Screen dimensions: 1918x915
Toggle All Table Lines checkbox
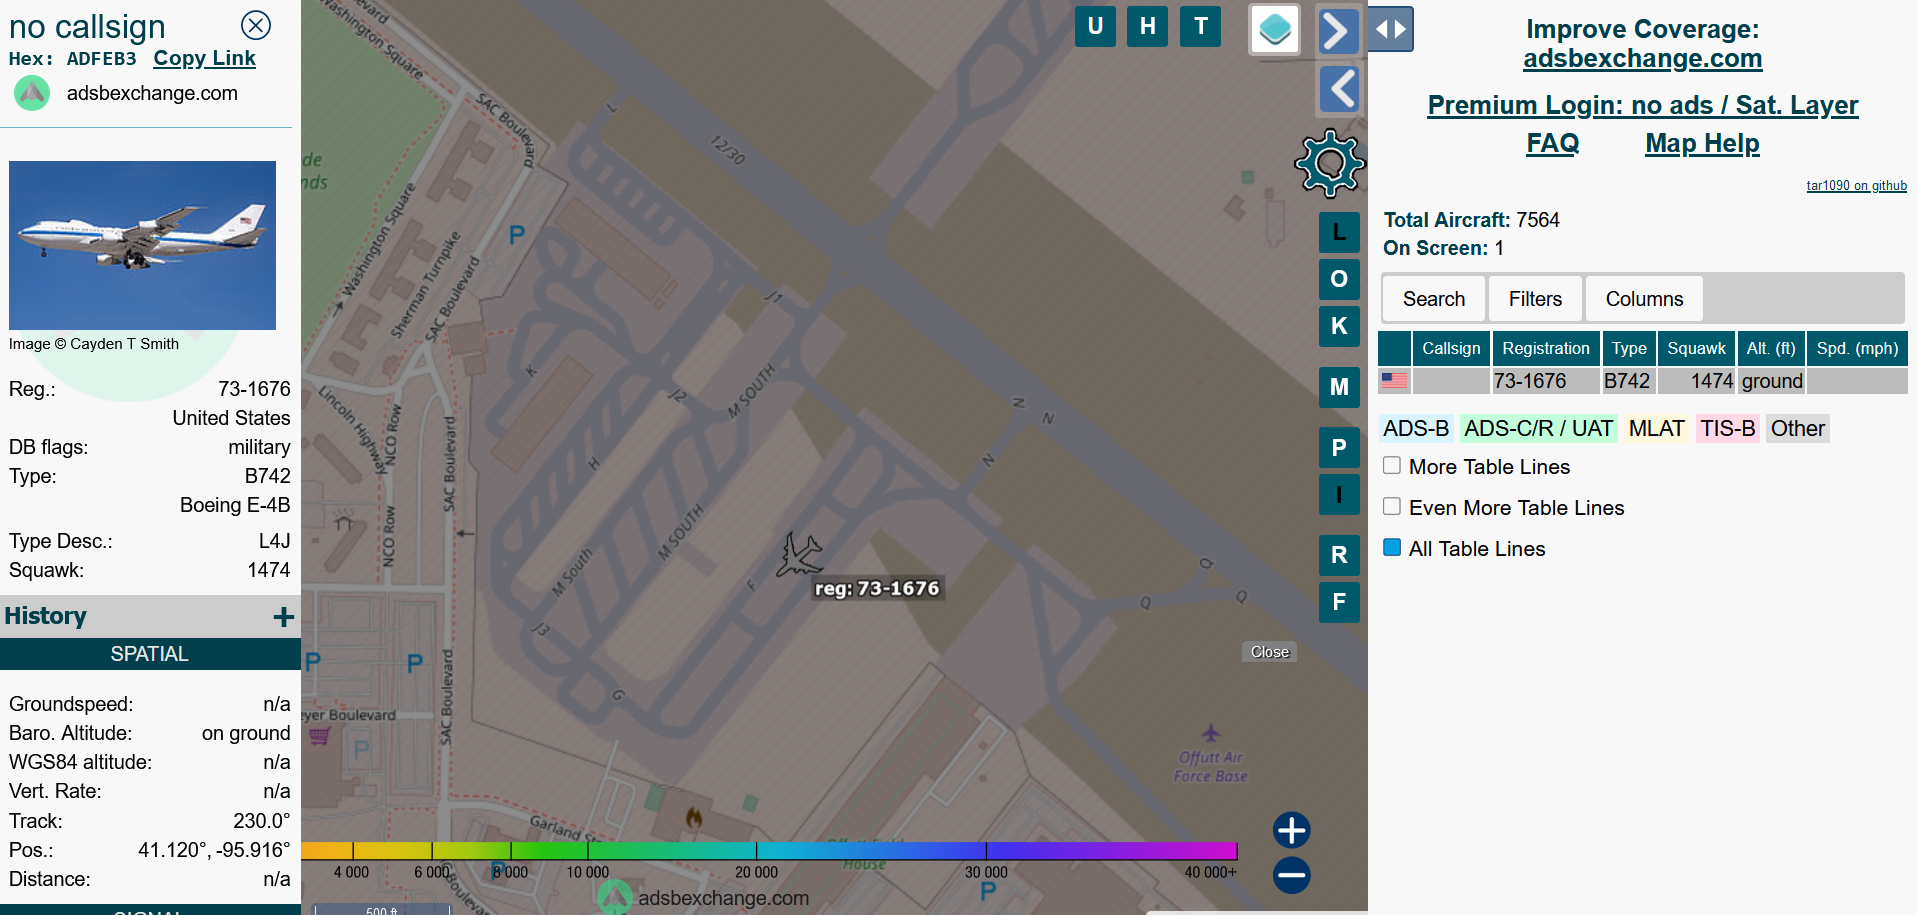(x=1391, y=547)
